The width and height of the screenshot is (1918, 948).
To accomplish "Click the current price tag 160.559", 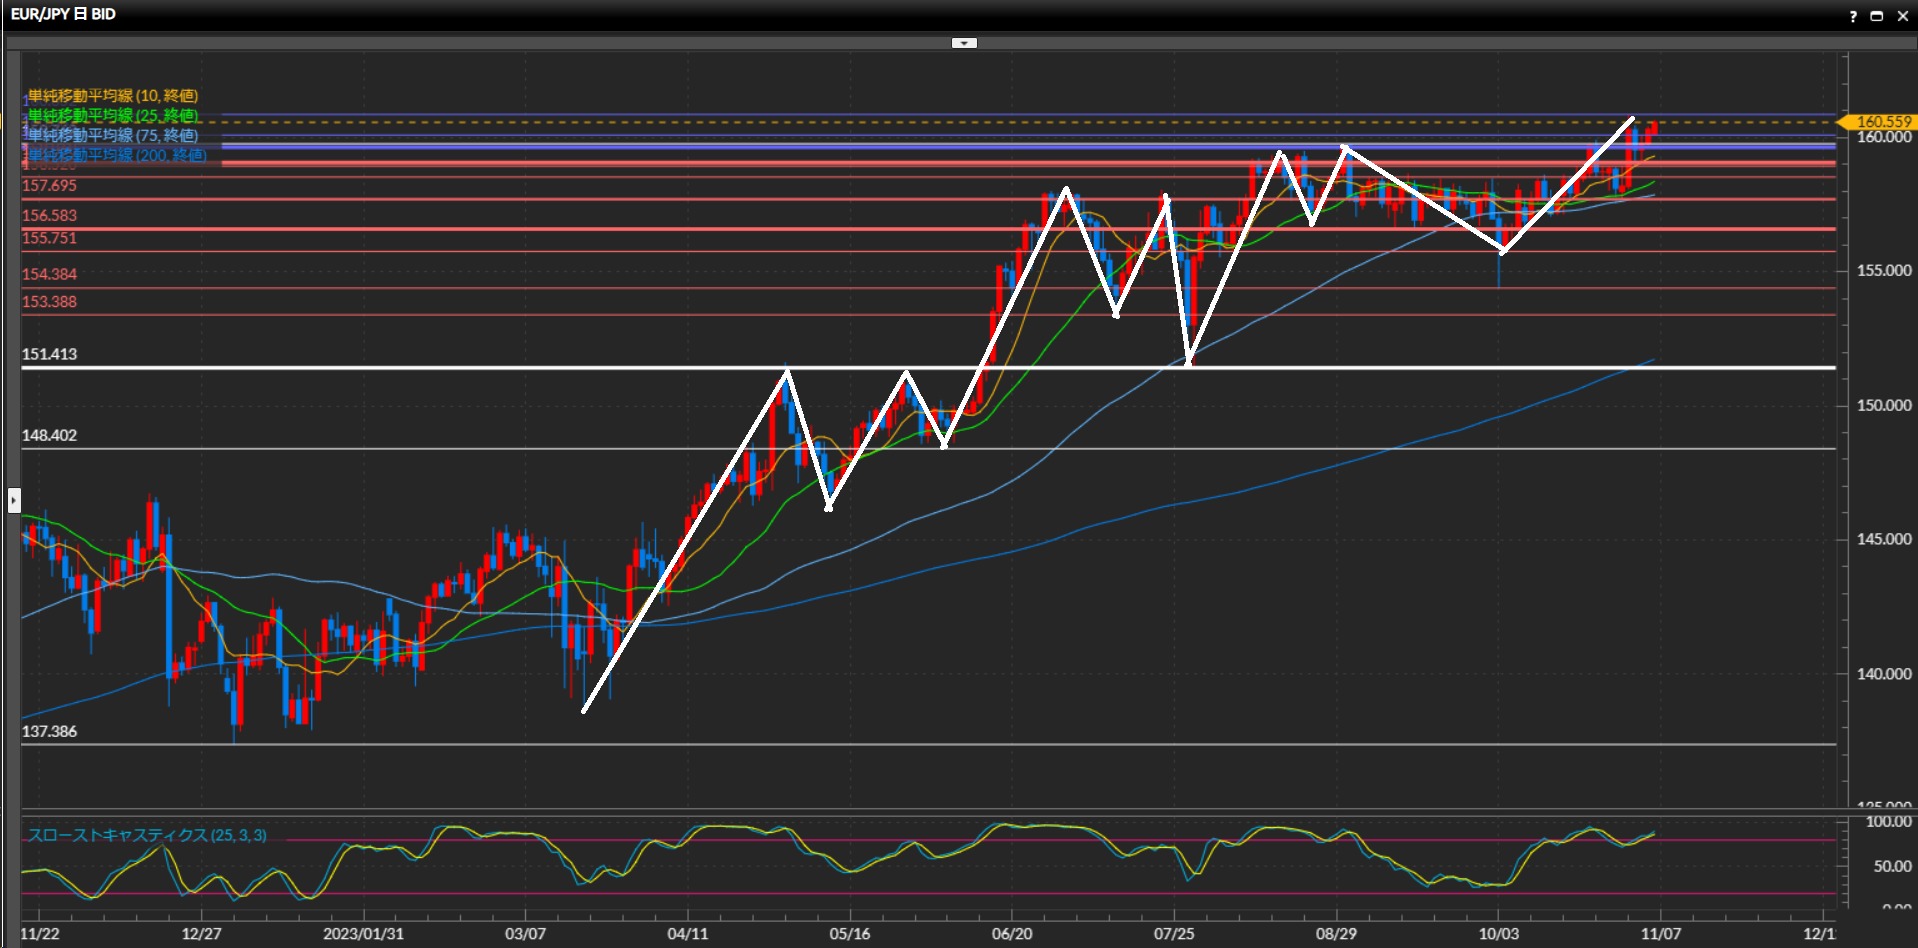I will 1882,122.
